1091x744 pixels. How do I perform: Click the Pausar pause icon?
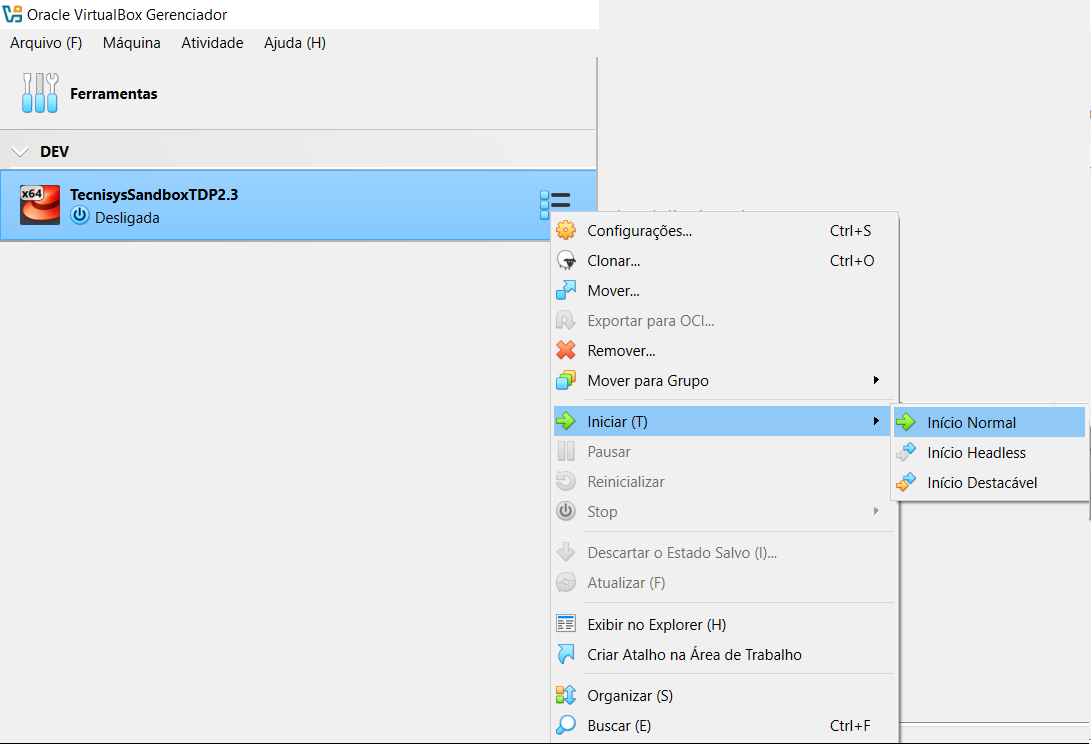[x=566, y=451]
